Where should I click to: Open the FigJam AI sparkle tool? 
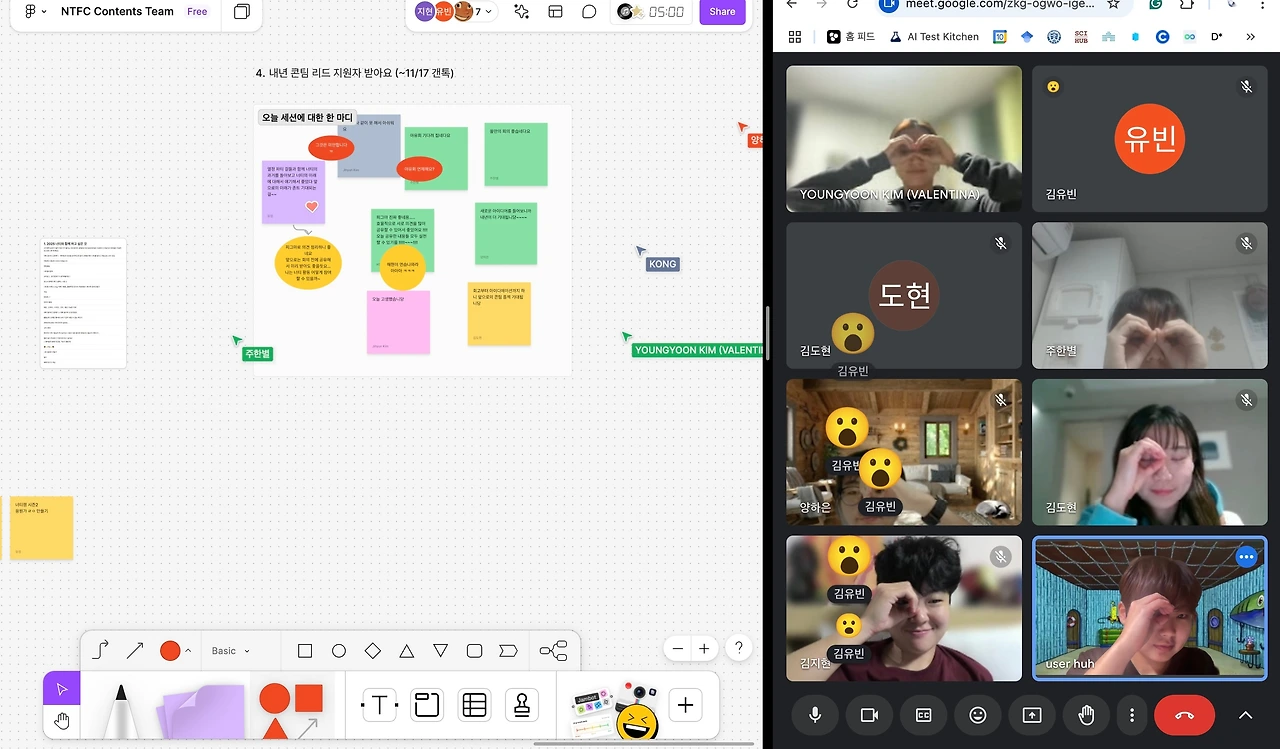coord(521,12)
